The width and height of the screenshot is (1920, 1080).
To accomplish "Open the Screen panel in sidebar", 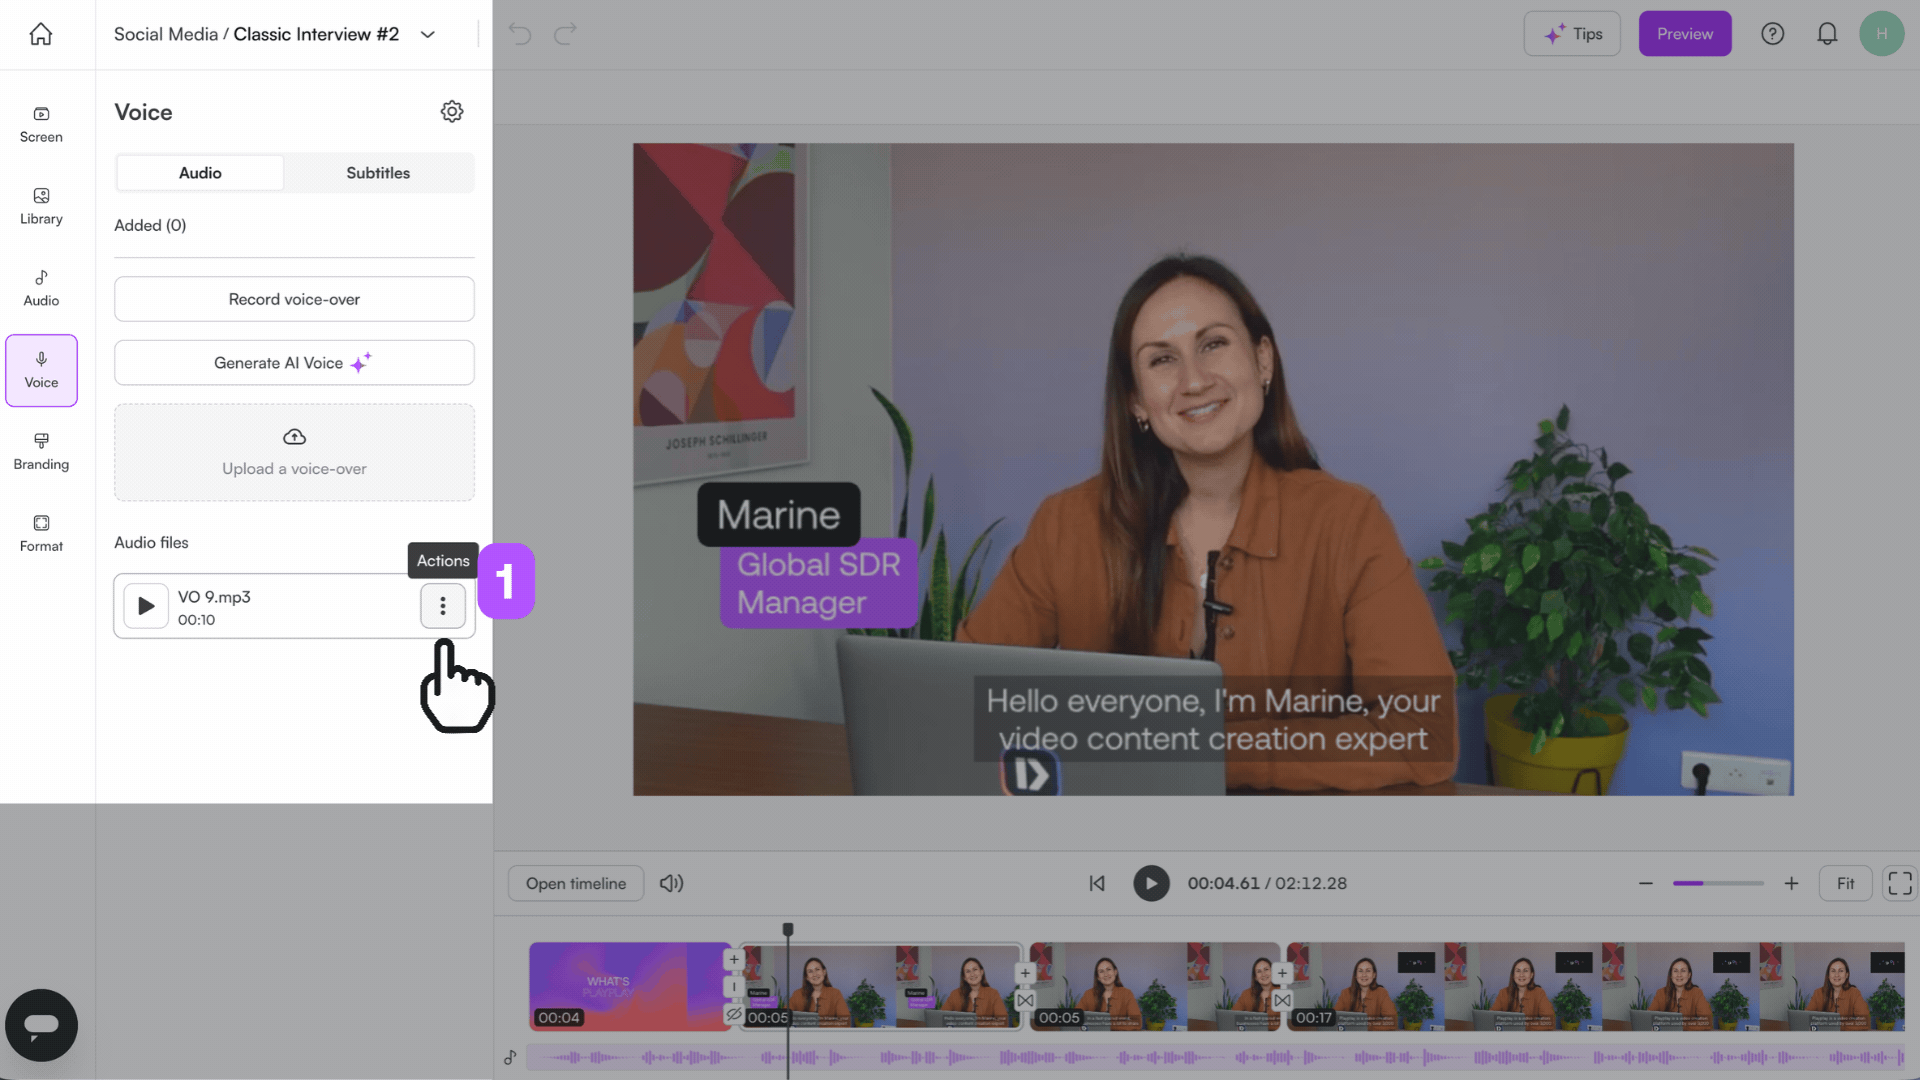I will click(41, 125).
